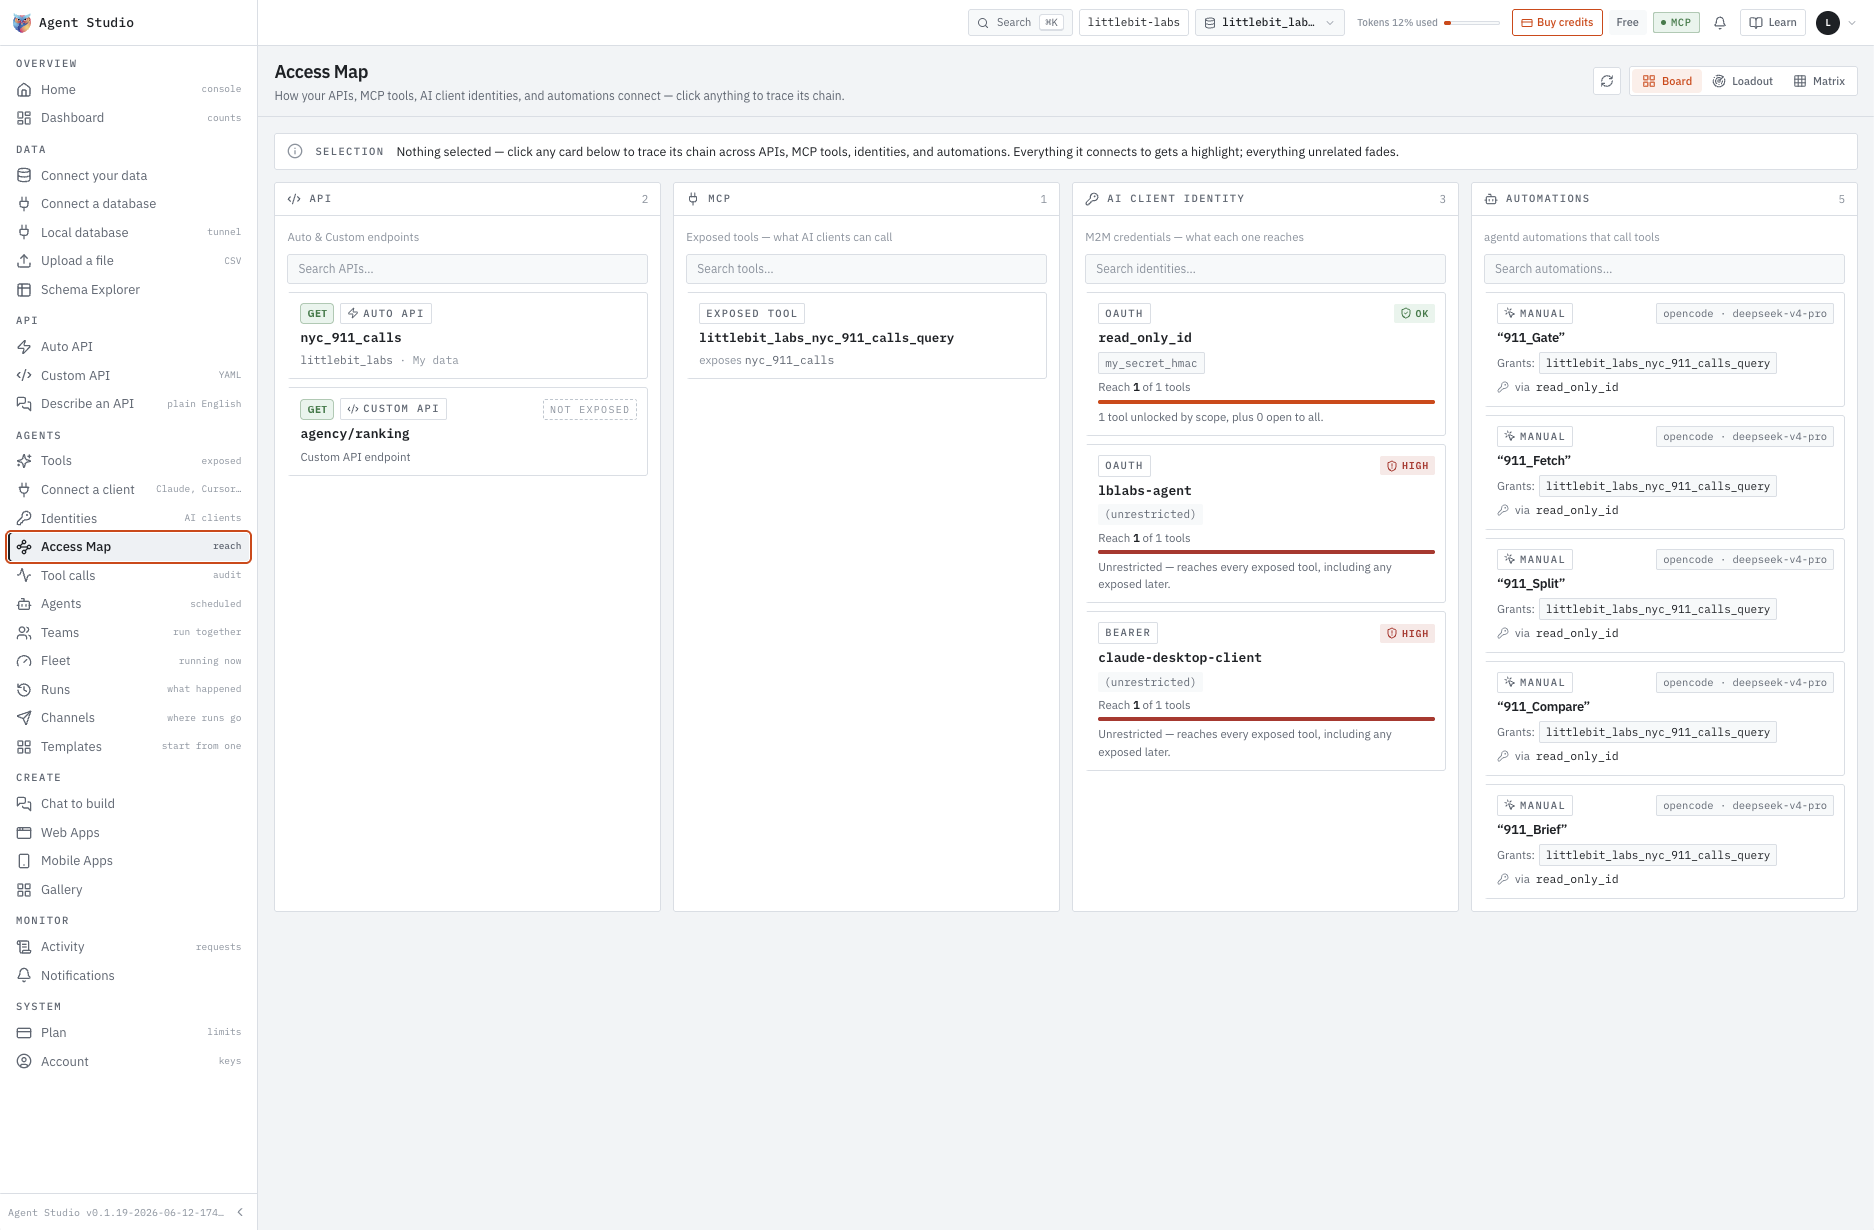The image size is (1874, 1230).
Task: Select the “911_Gate” automation card
Action: coord(1664,349)
